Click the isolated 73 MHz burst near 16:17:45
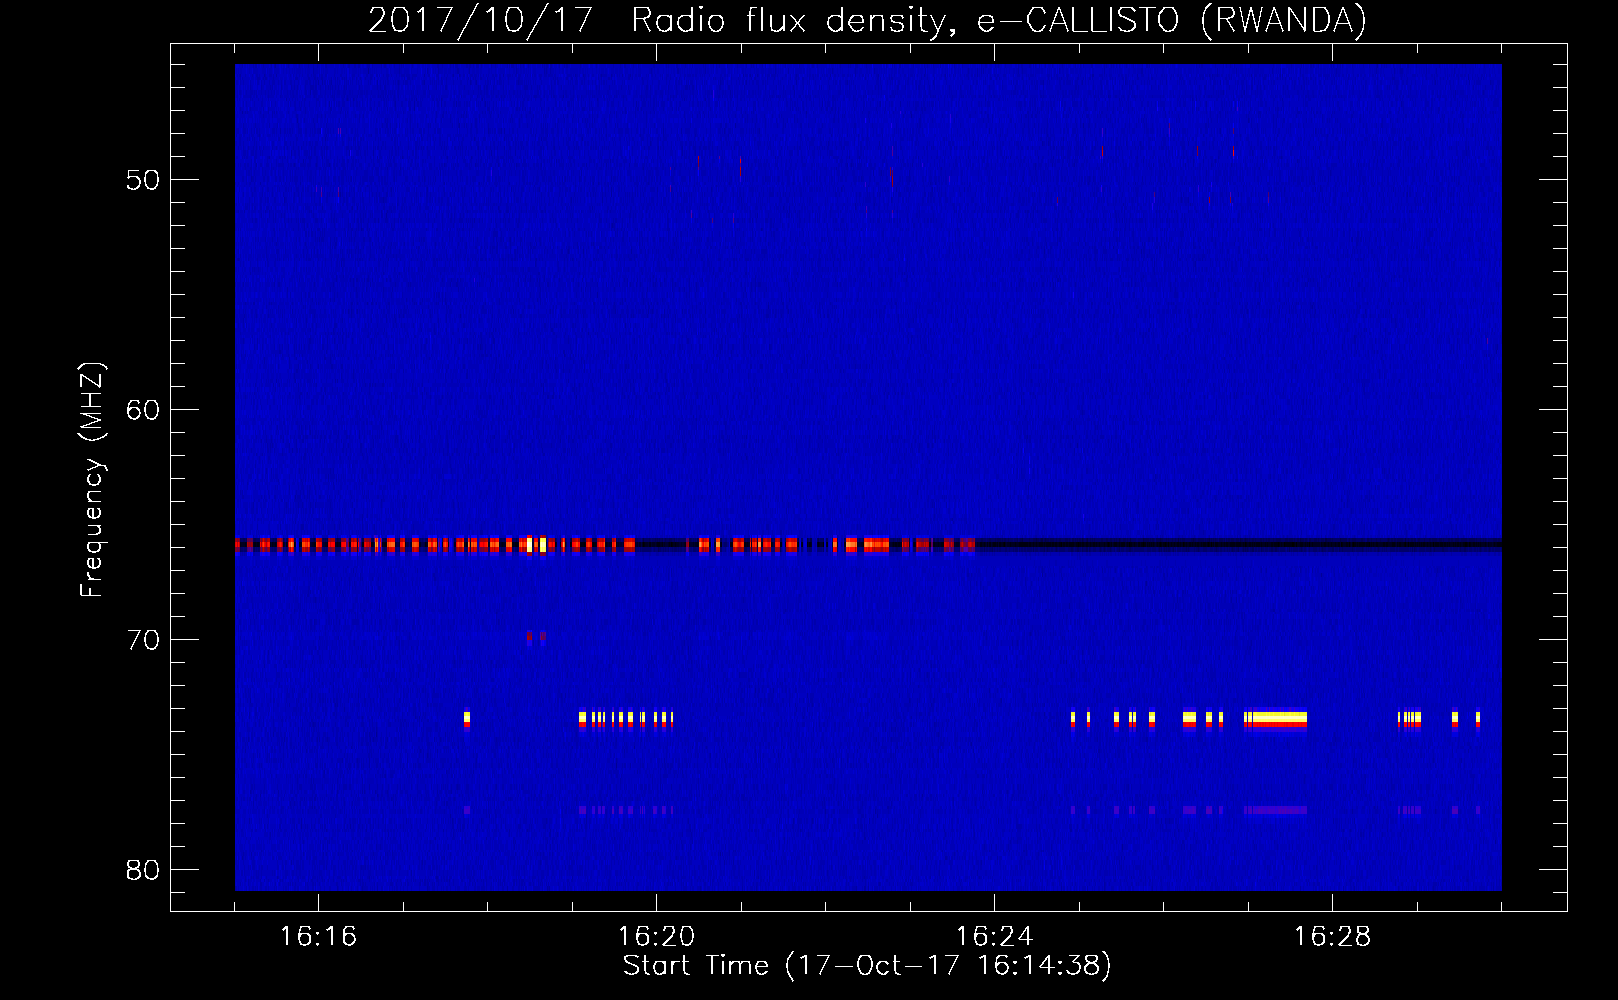1618x1000 pixels. (x=467, y=719)
